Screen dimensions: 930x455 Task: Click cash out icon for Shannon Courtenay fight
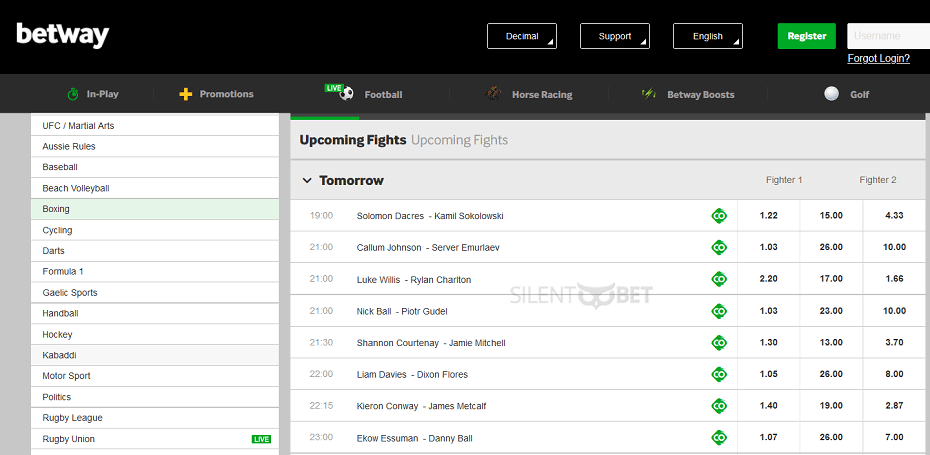click(x=719, y=342)
